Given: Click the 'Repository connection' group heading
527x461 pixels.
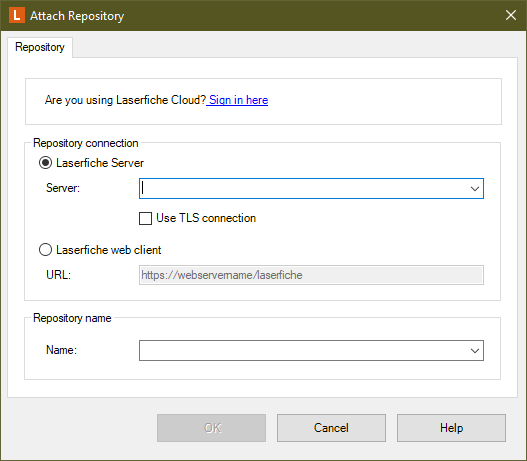Looking at the screenshot, I should click(x=86, y=143).
